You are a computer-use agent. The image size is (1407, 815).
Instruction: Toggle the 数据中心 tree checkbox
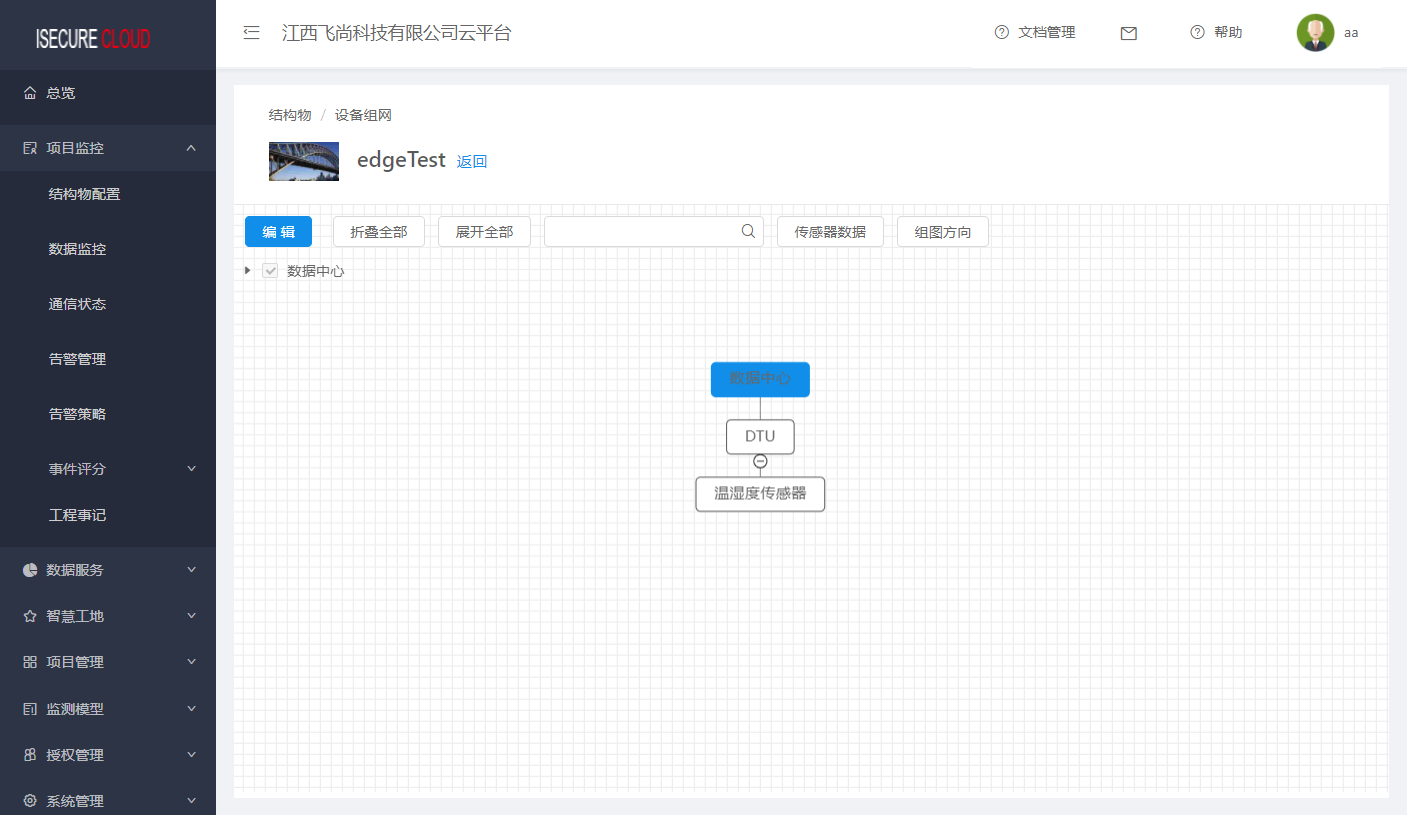point(270,271)
